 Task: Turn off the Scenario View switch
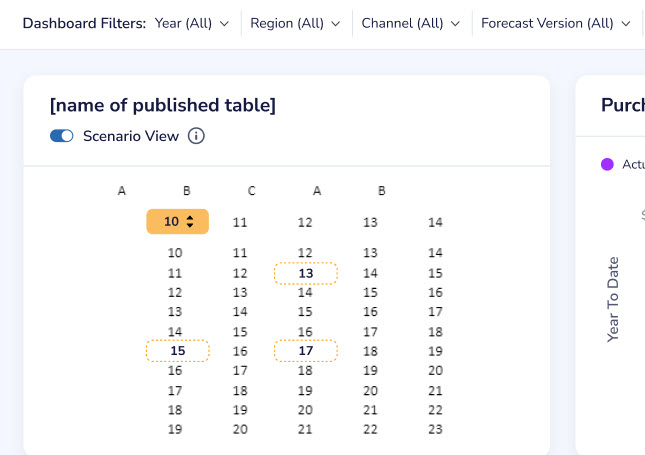[62, 136]
